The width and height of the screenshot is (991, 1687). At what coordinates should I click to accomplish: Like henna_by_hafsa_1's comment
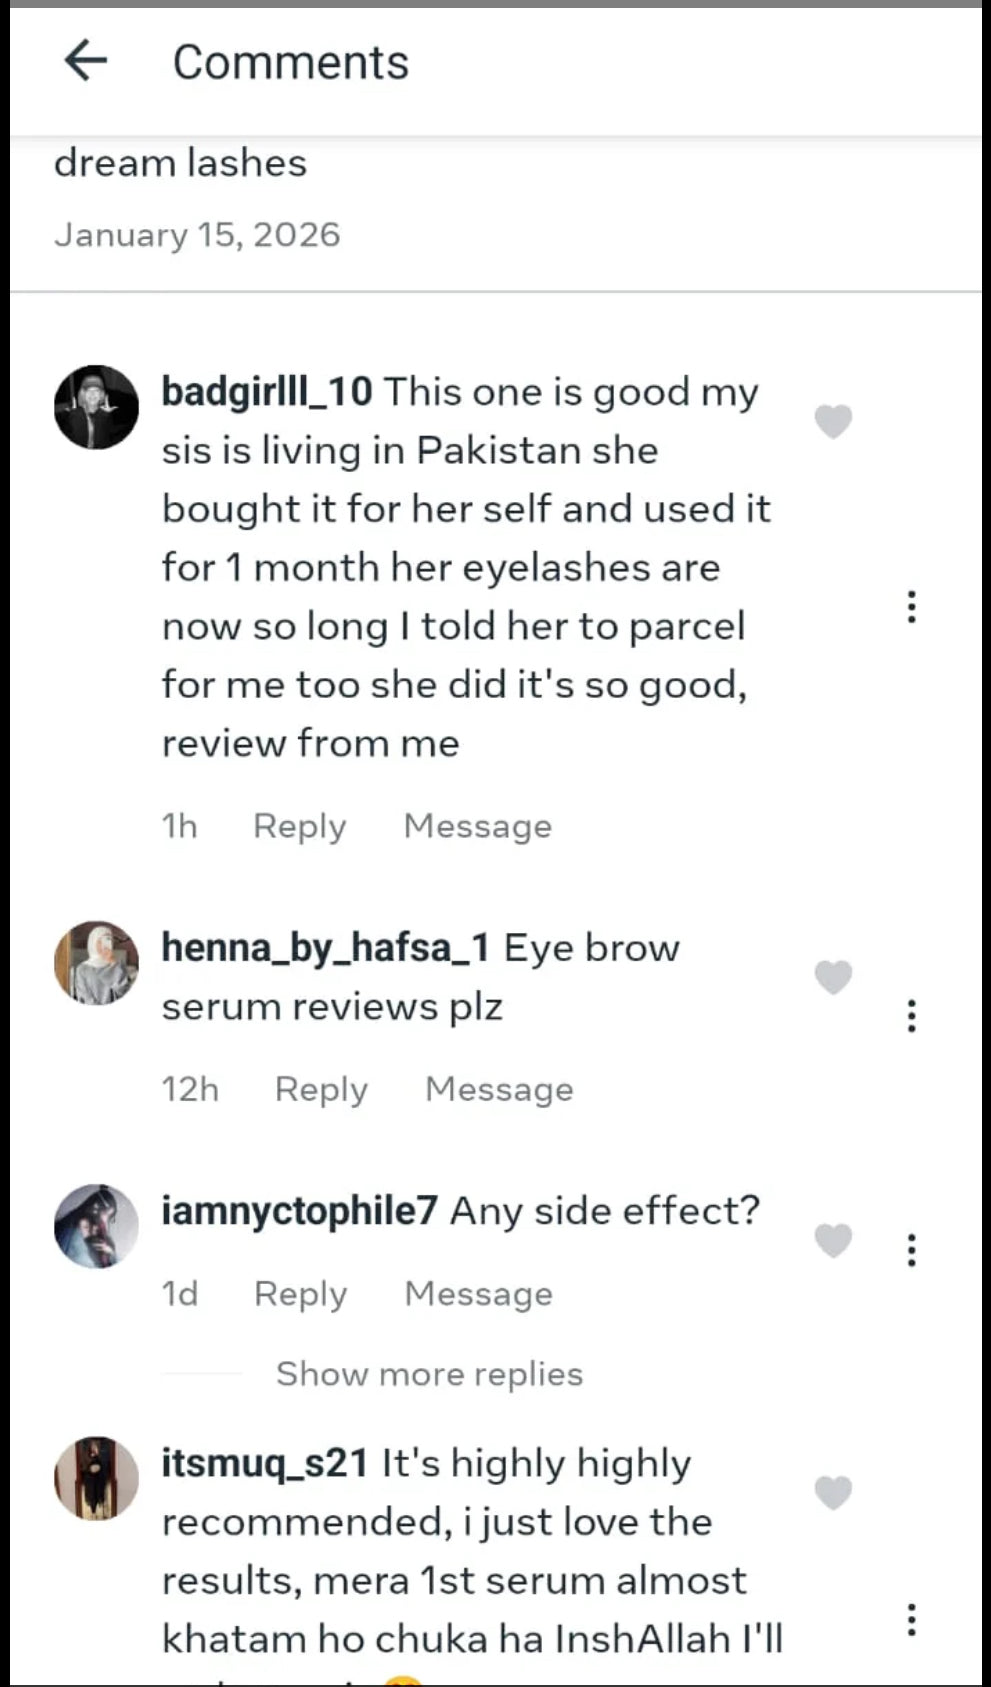pos(833,976)
